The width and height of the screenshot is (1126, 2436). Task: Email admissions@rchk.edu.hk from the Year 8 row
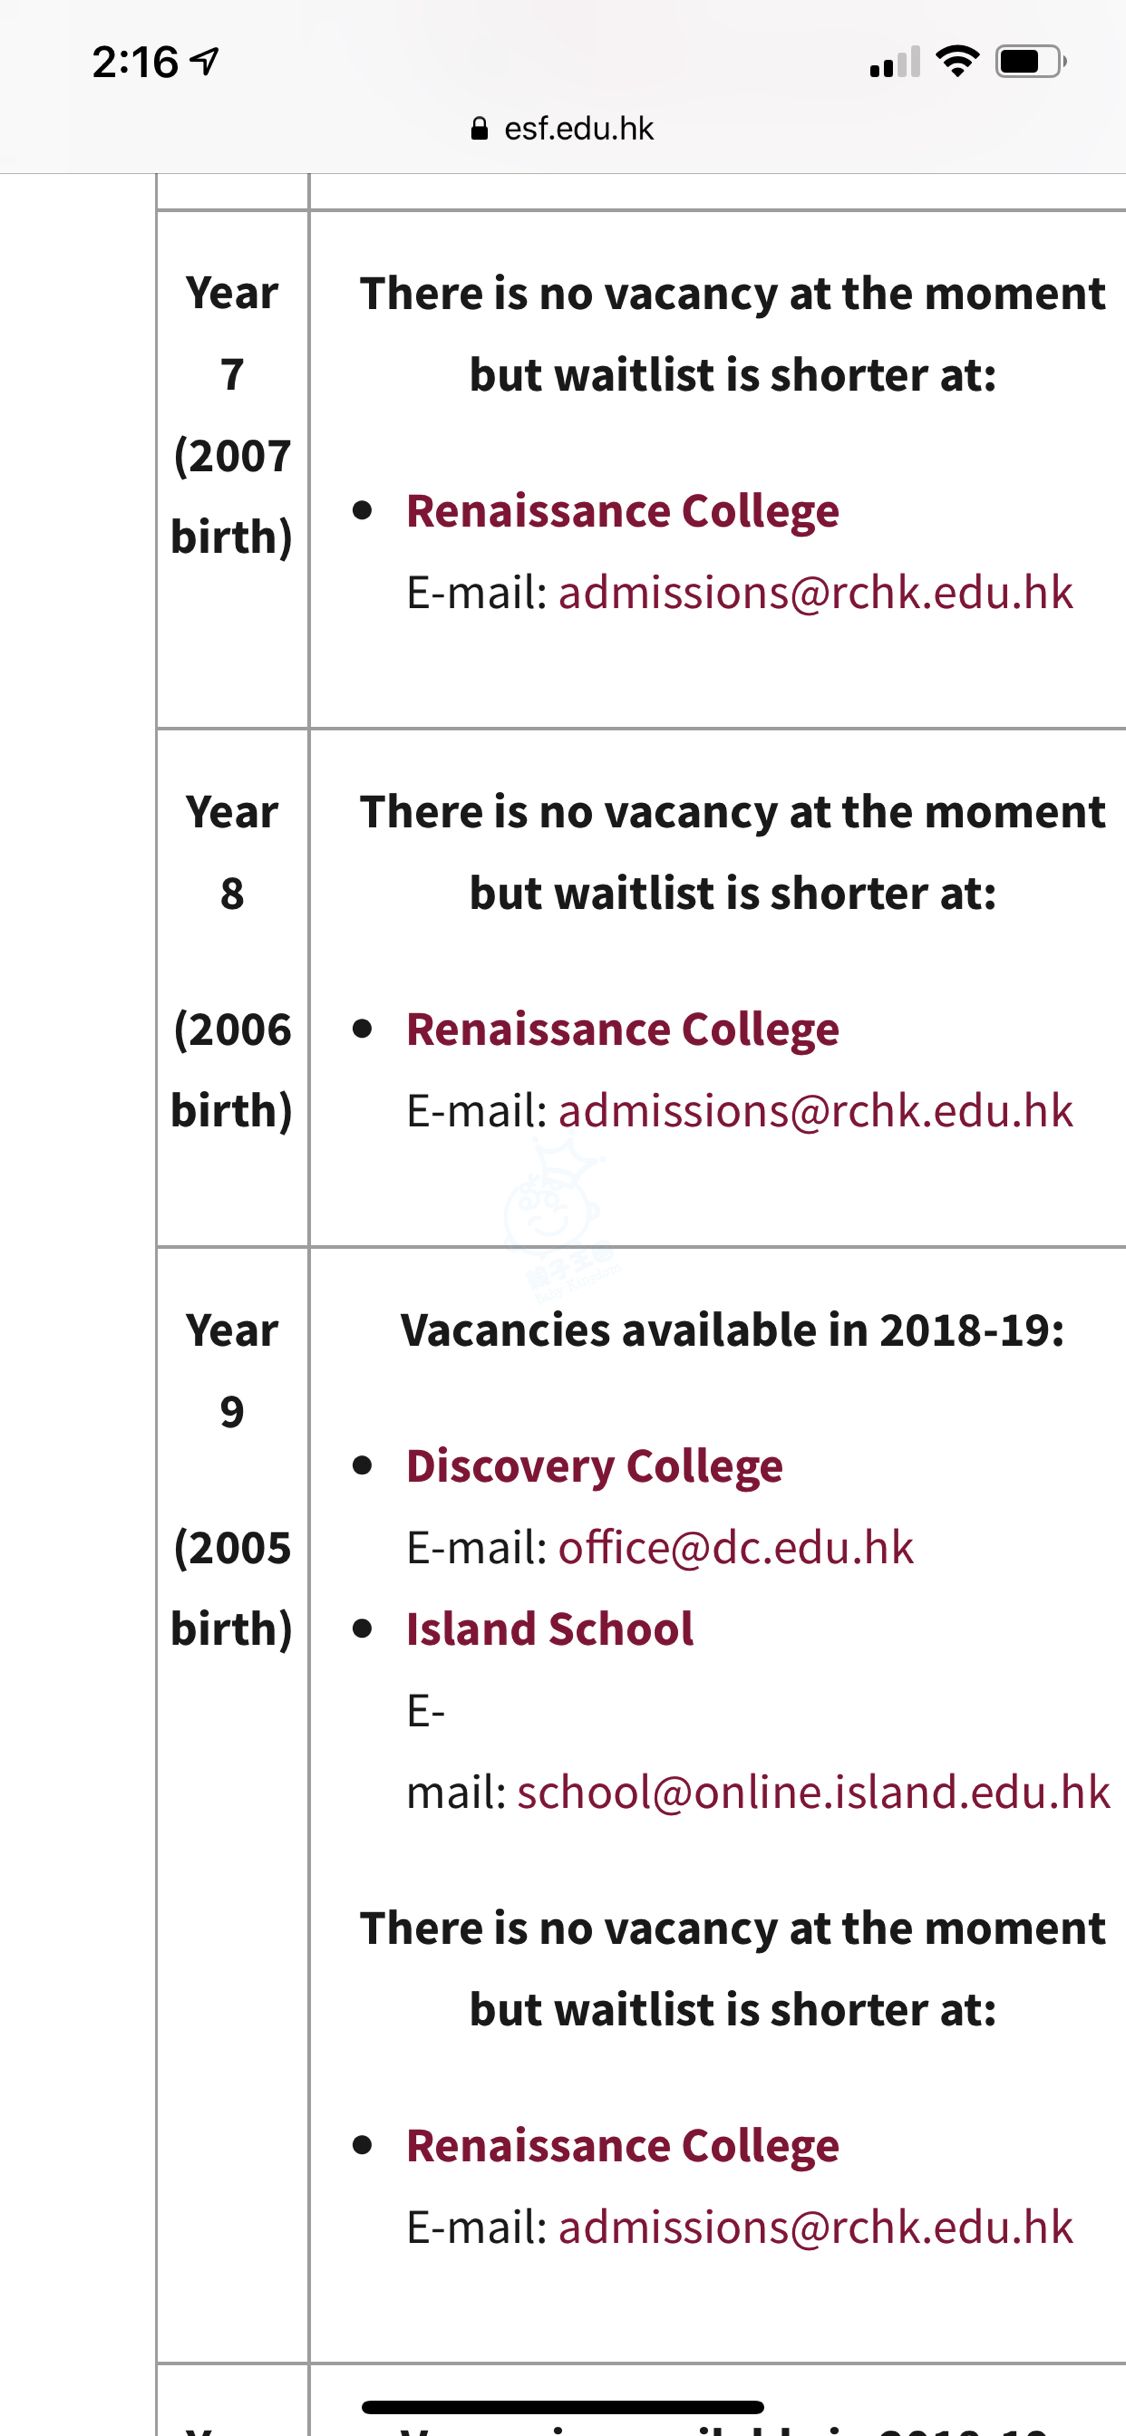[815, 1111]
